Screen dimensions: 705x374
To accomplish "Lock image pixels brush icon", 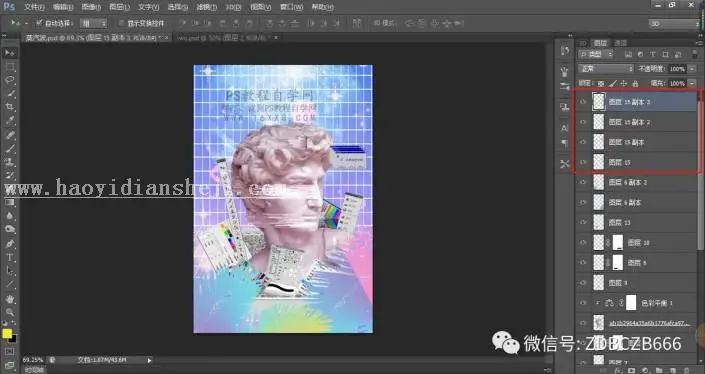I will pos(612,83).
